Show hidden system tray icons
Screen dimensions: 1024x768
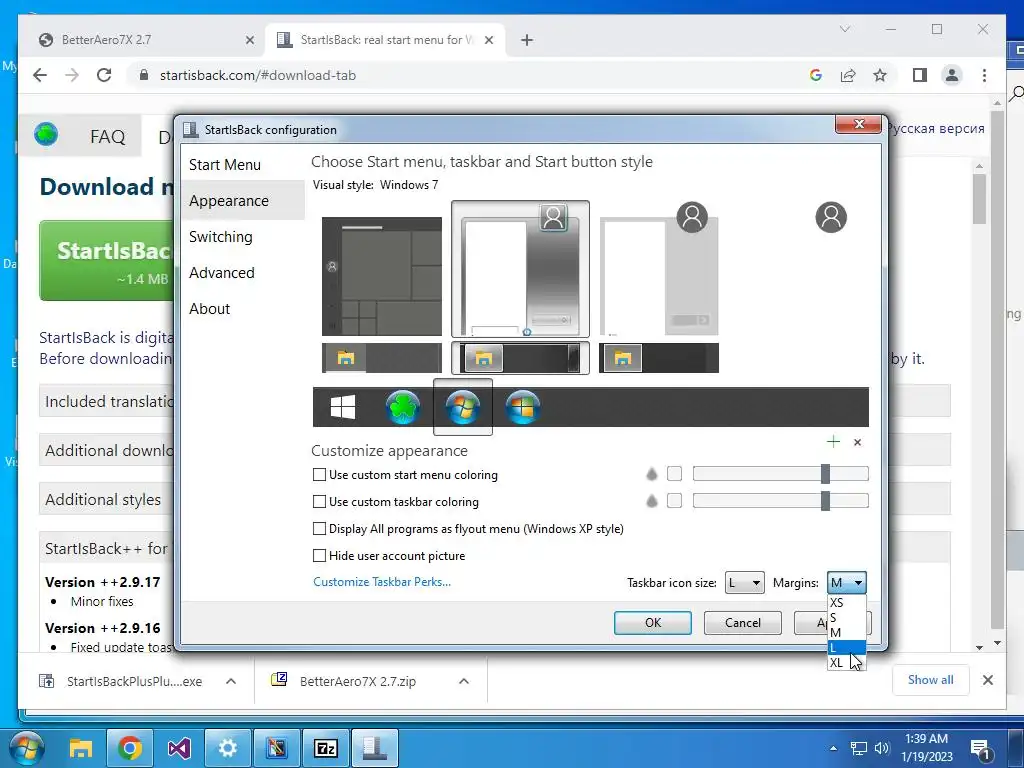click(x=833, y=748)
